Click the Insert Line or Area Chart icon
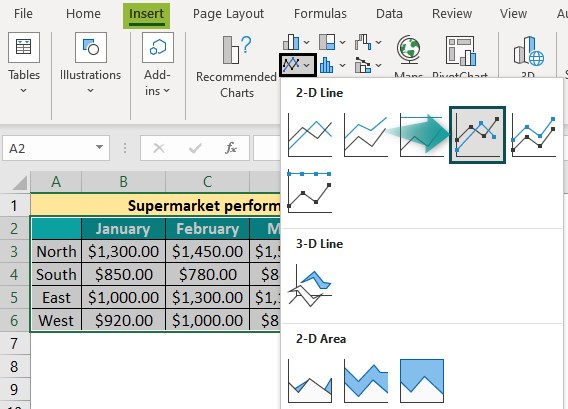The image size is (568, 409). [291, 65]
